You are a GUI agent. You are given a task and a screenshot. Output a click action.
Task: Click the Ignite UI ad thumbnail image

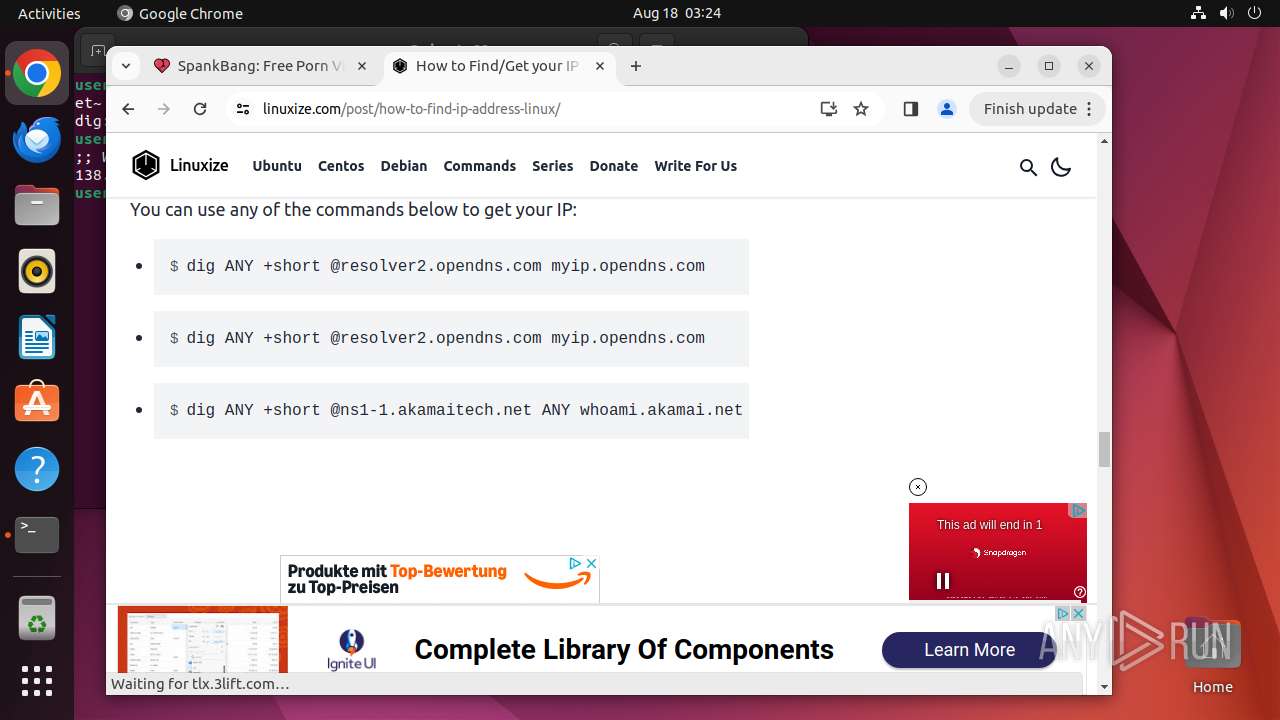[203, 639]
